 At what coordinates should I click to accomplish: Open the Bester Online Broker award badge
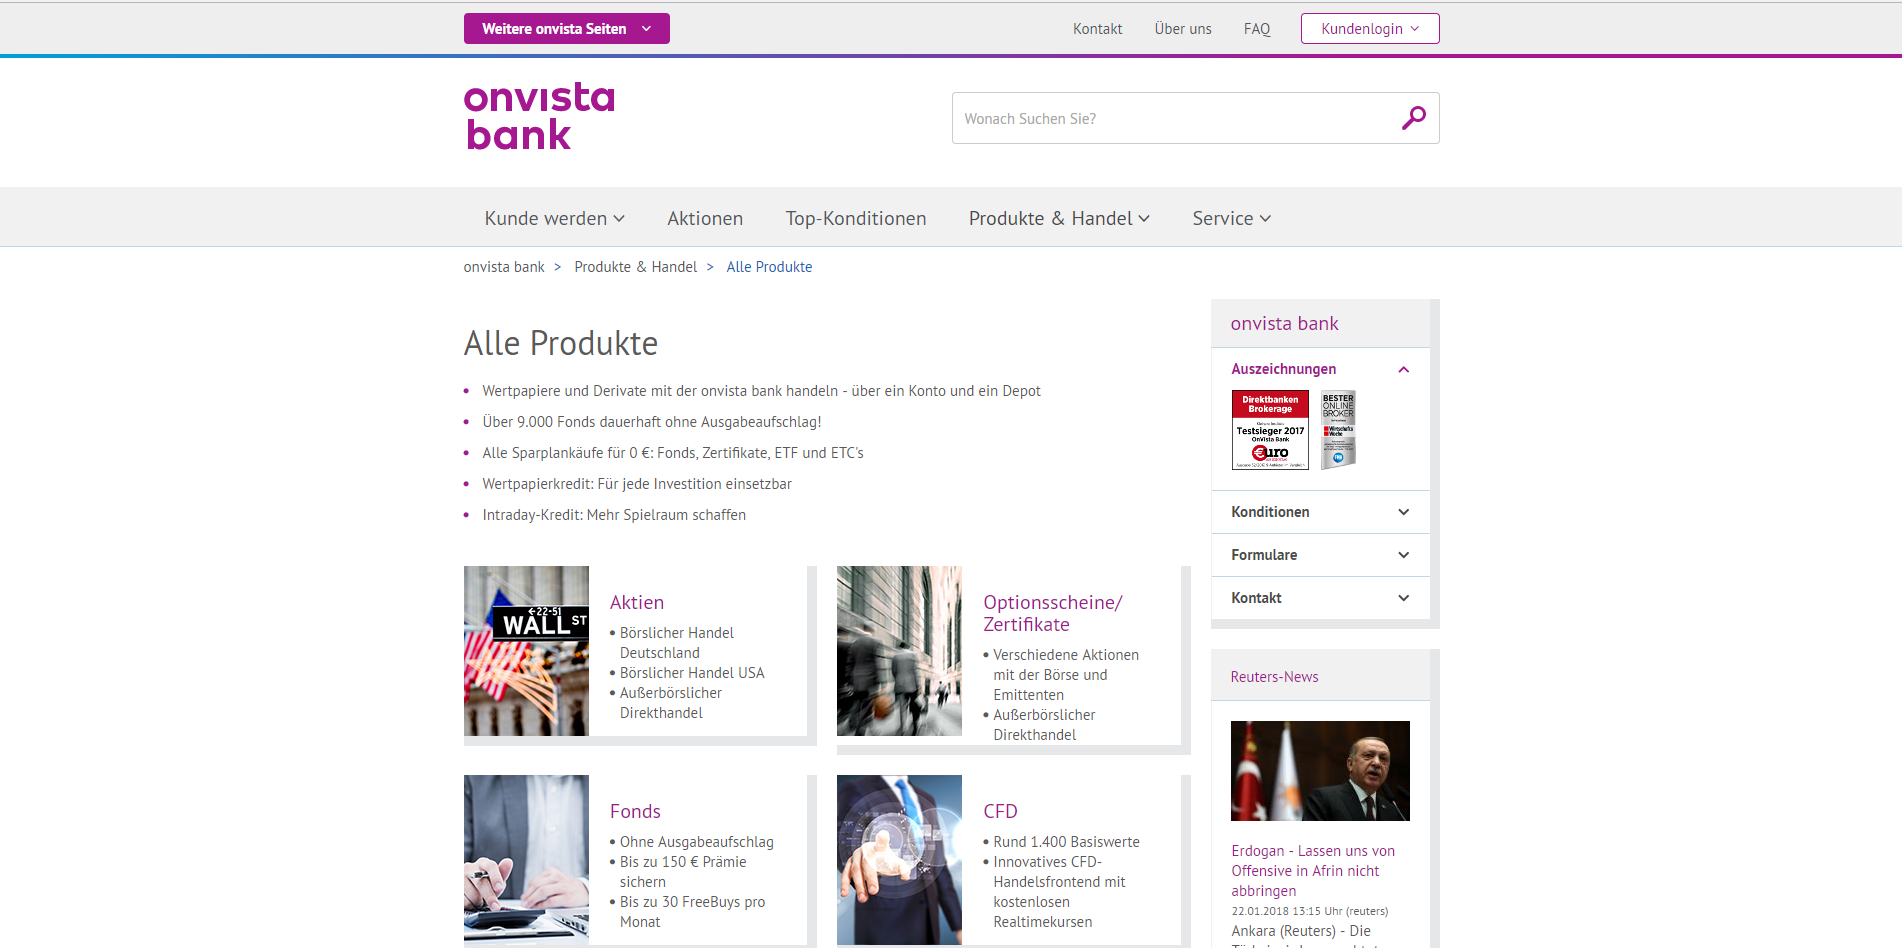click(1338, 430)
